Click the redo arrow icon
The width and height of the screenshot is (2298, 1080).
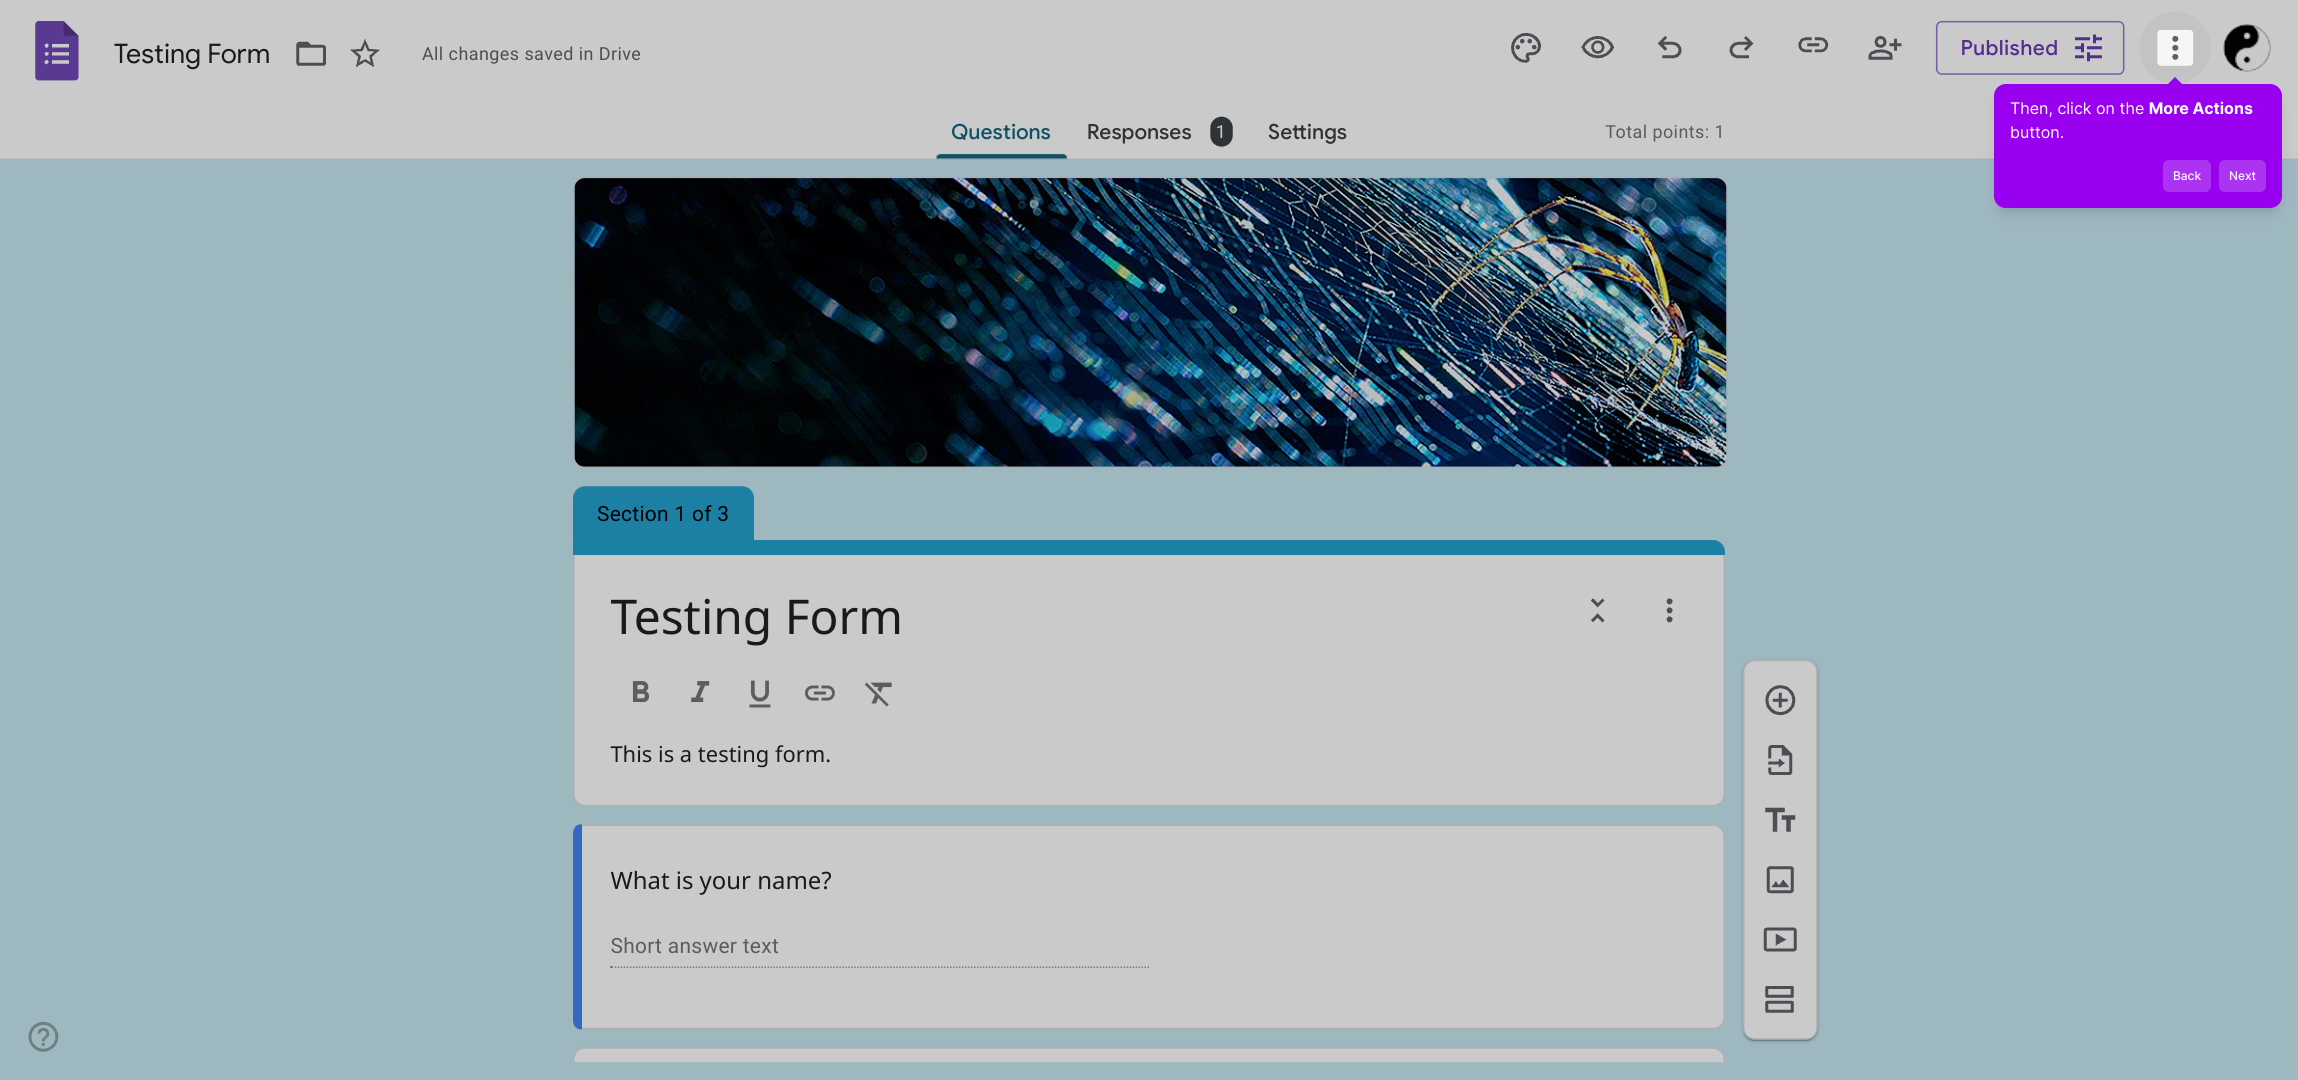(1741, 48)
